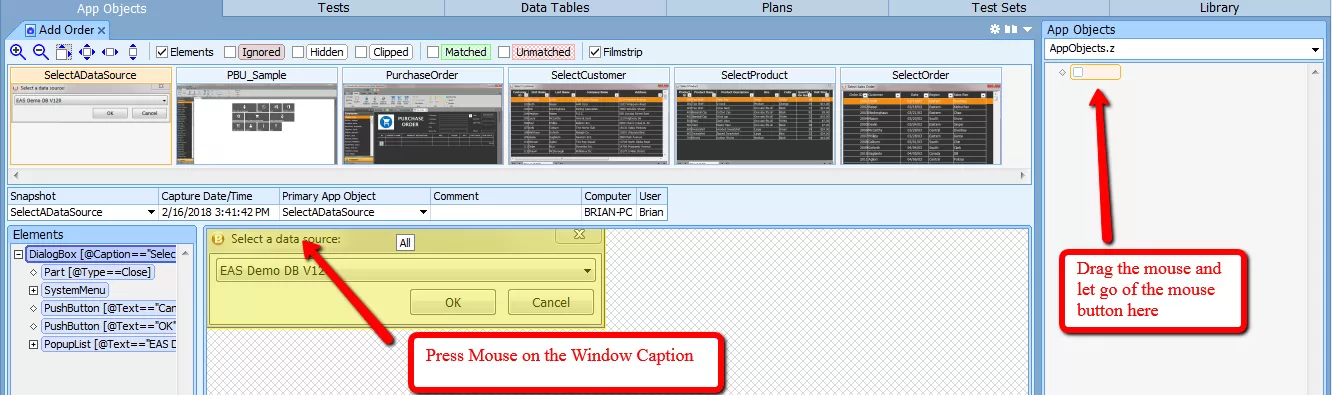The height and width of the screenshot is (395, 1332).
Task: Uncheck the Elements checkbox
Action: coord(161,52)
